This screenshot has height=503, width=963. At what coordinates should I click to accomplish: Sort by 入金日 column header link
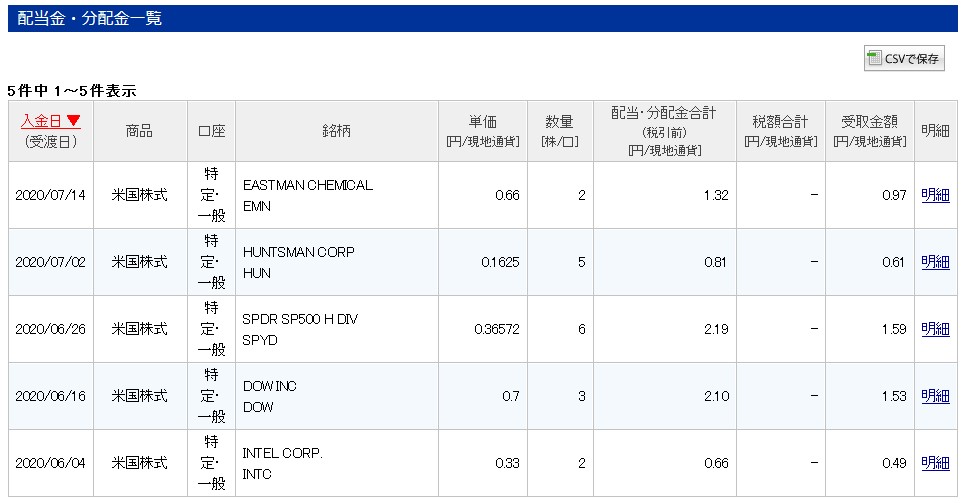pyautogui.click(x=41, y=121)
